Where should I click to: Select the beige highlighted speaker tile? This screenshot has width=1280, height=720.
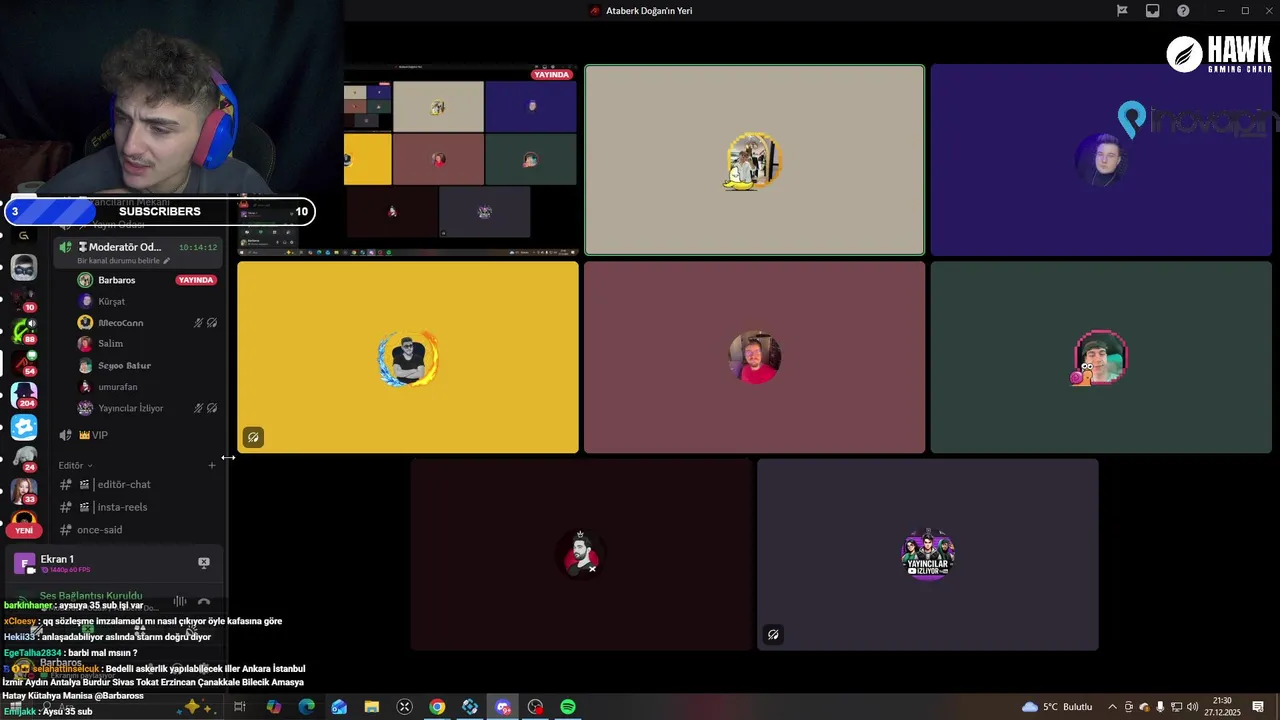[754, 160]
